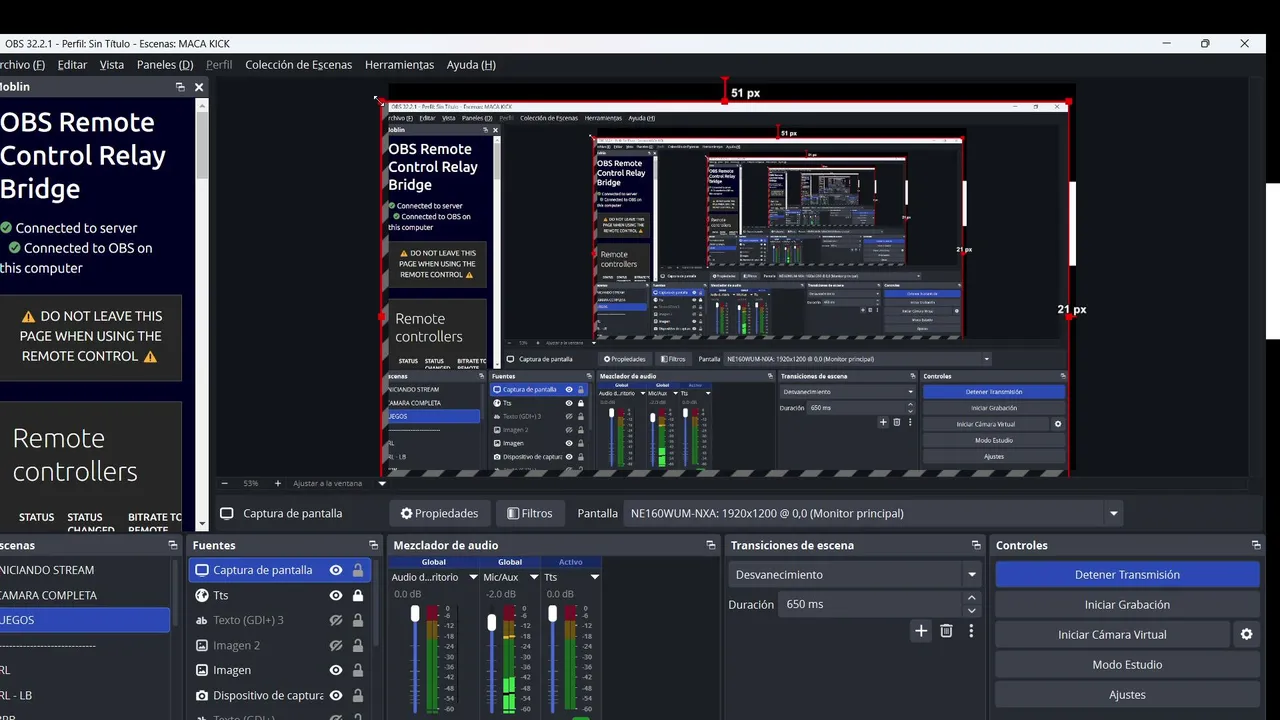Open the Ayuda menu

471,65
